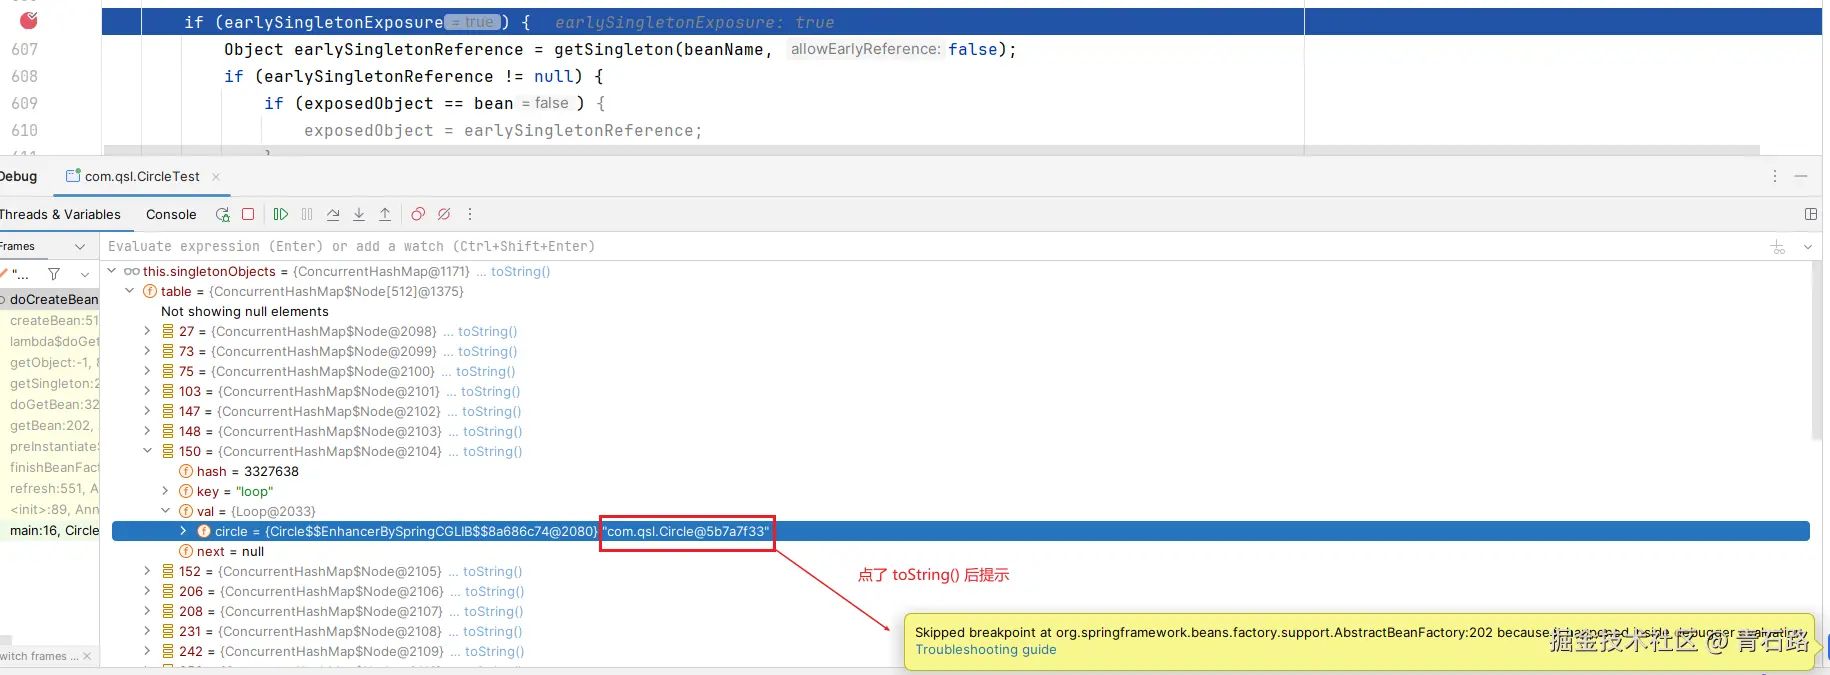Expand the key = "loop" field
The image size is (1830, 675).
click(x=165, y=491)
